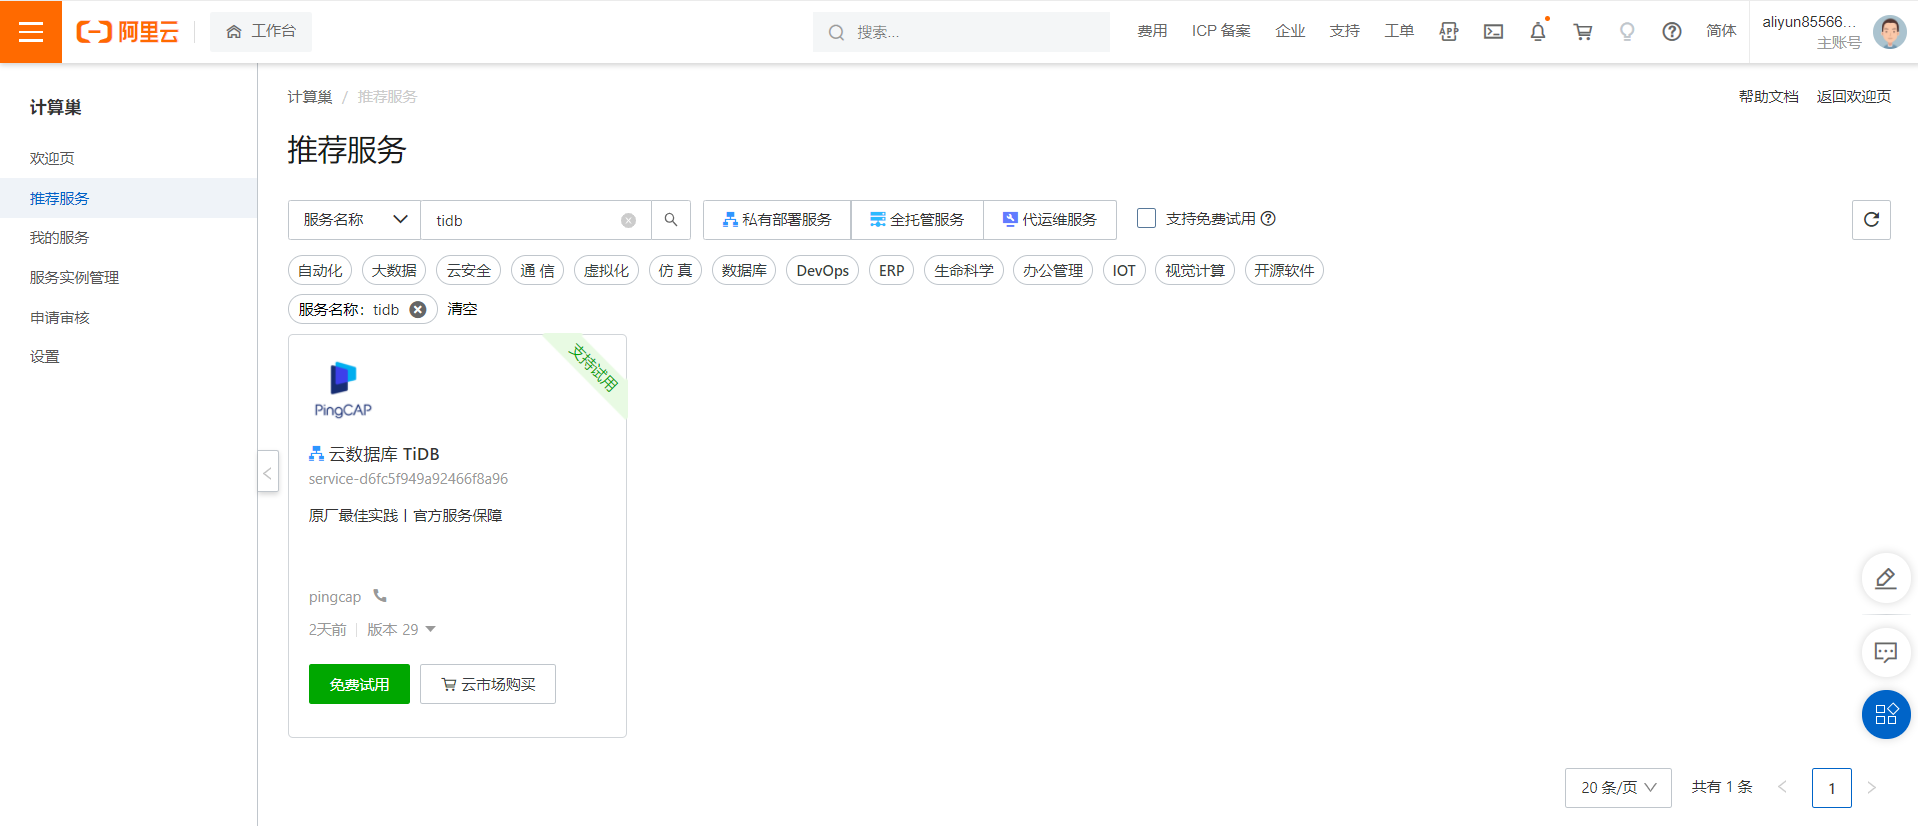1918x826 pixels.
Task: Filter by 私有部署服务
Action: coord(777,220)
